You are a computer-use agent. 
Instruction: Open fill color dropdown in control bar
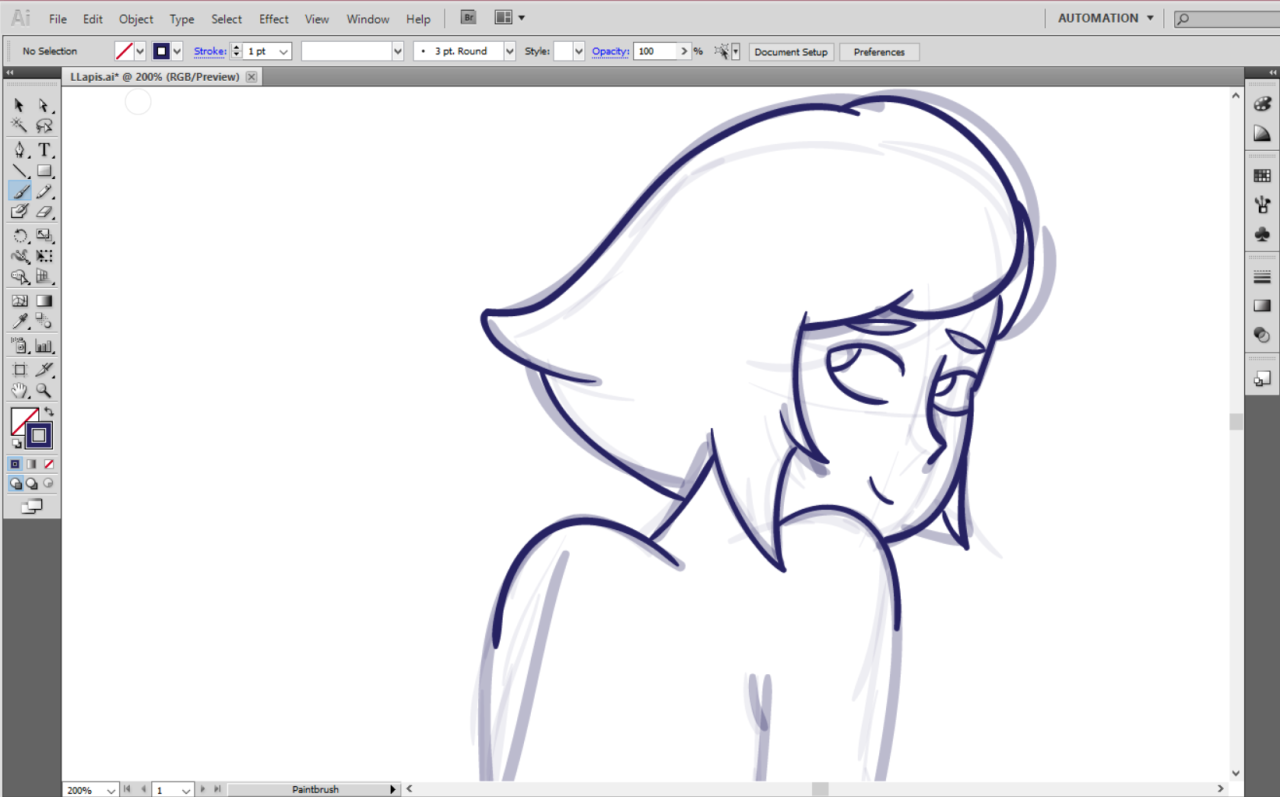(139, 51)
